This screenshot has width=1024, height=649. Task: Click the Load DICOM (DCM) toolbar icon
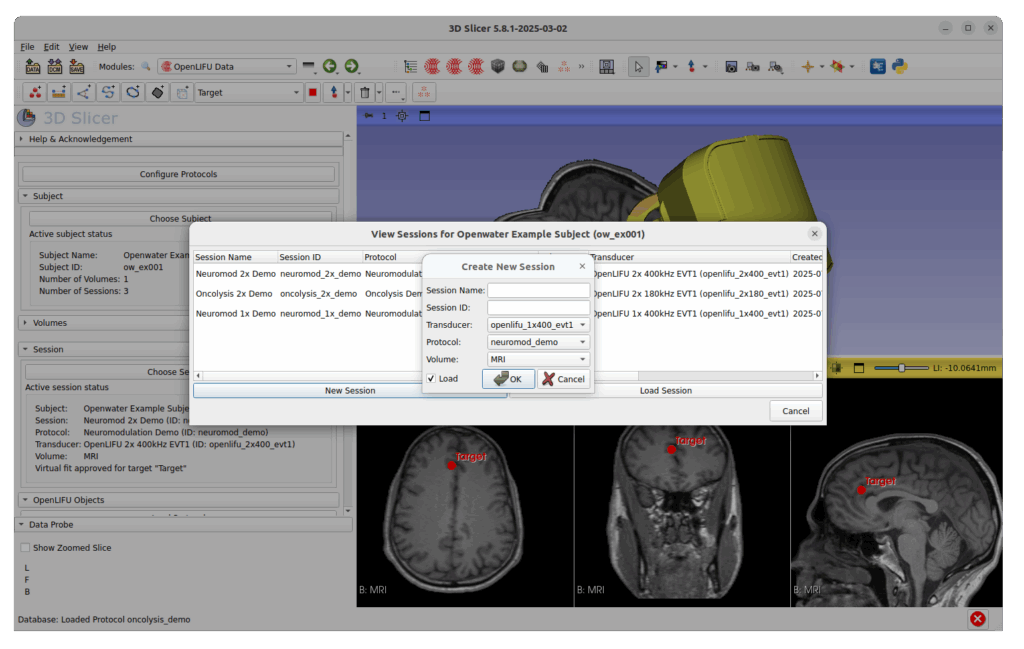tap(55, 67)
